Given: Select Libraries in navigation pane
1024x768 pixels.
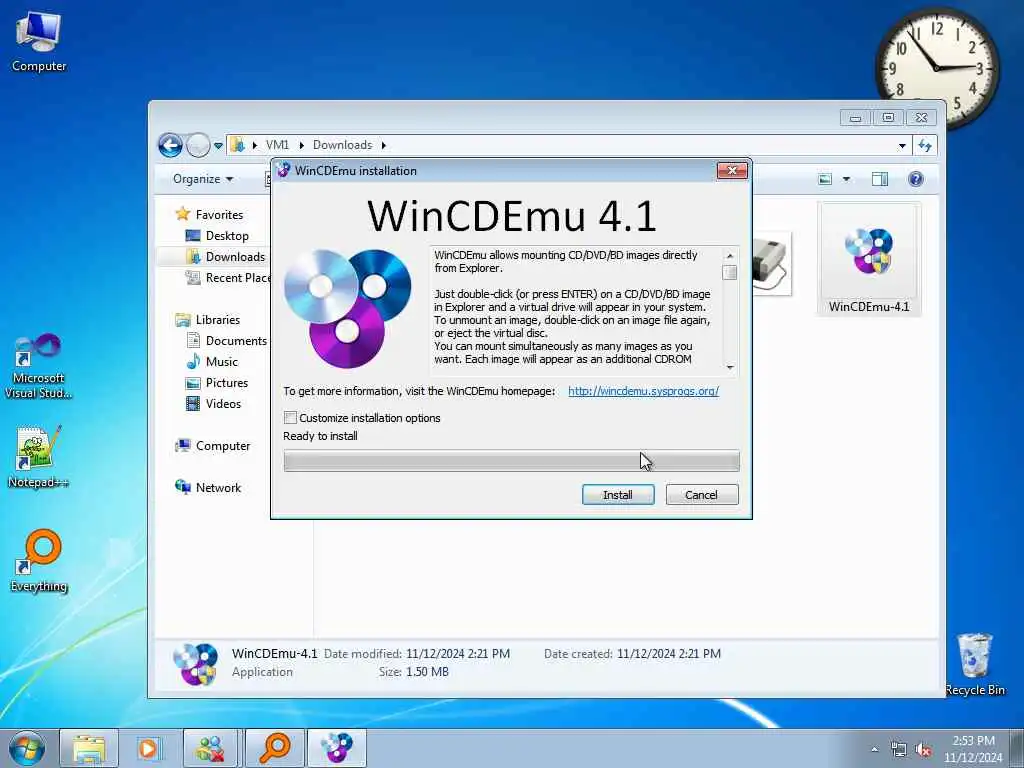Looking at the screenshot, I should (217, 319).
